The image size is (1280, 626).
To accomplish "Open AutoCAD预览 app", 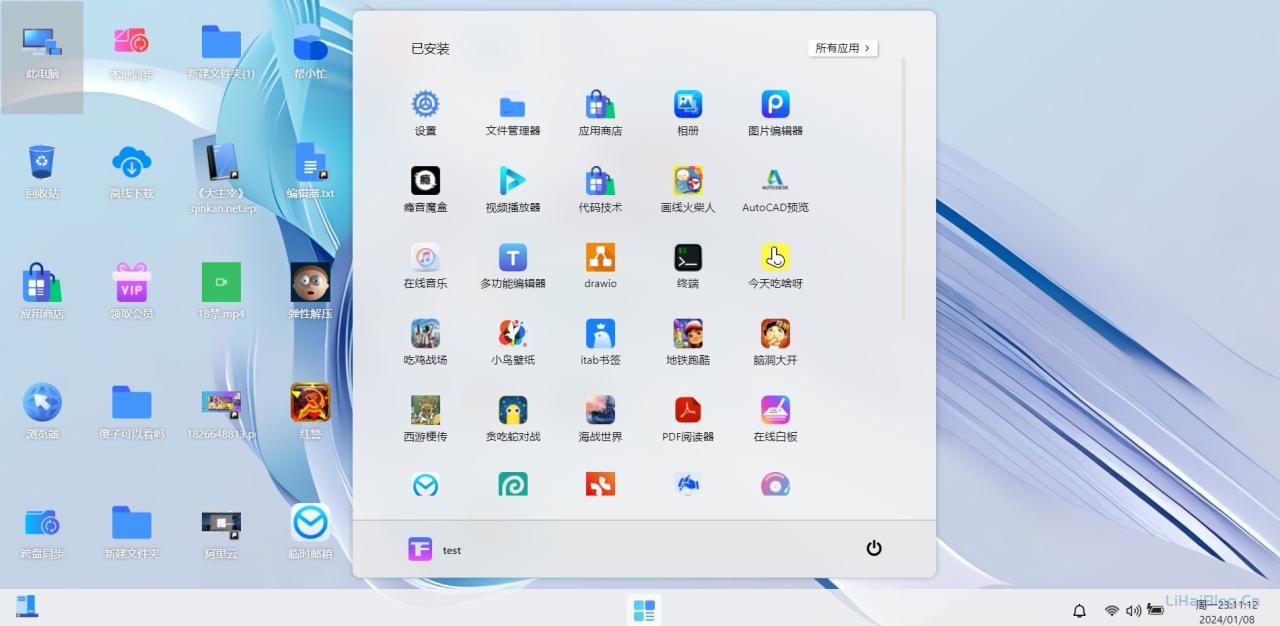I will coord(775,190).
